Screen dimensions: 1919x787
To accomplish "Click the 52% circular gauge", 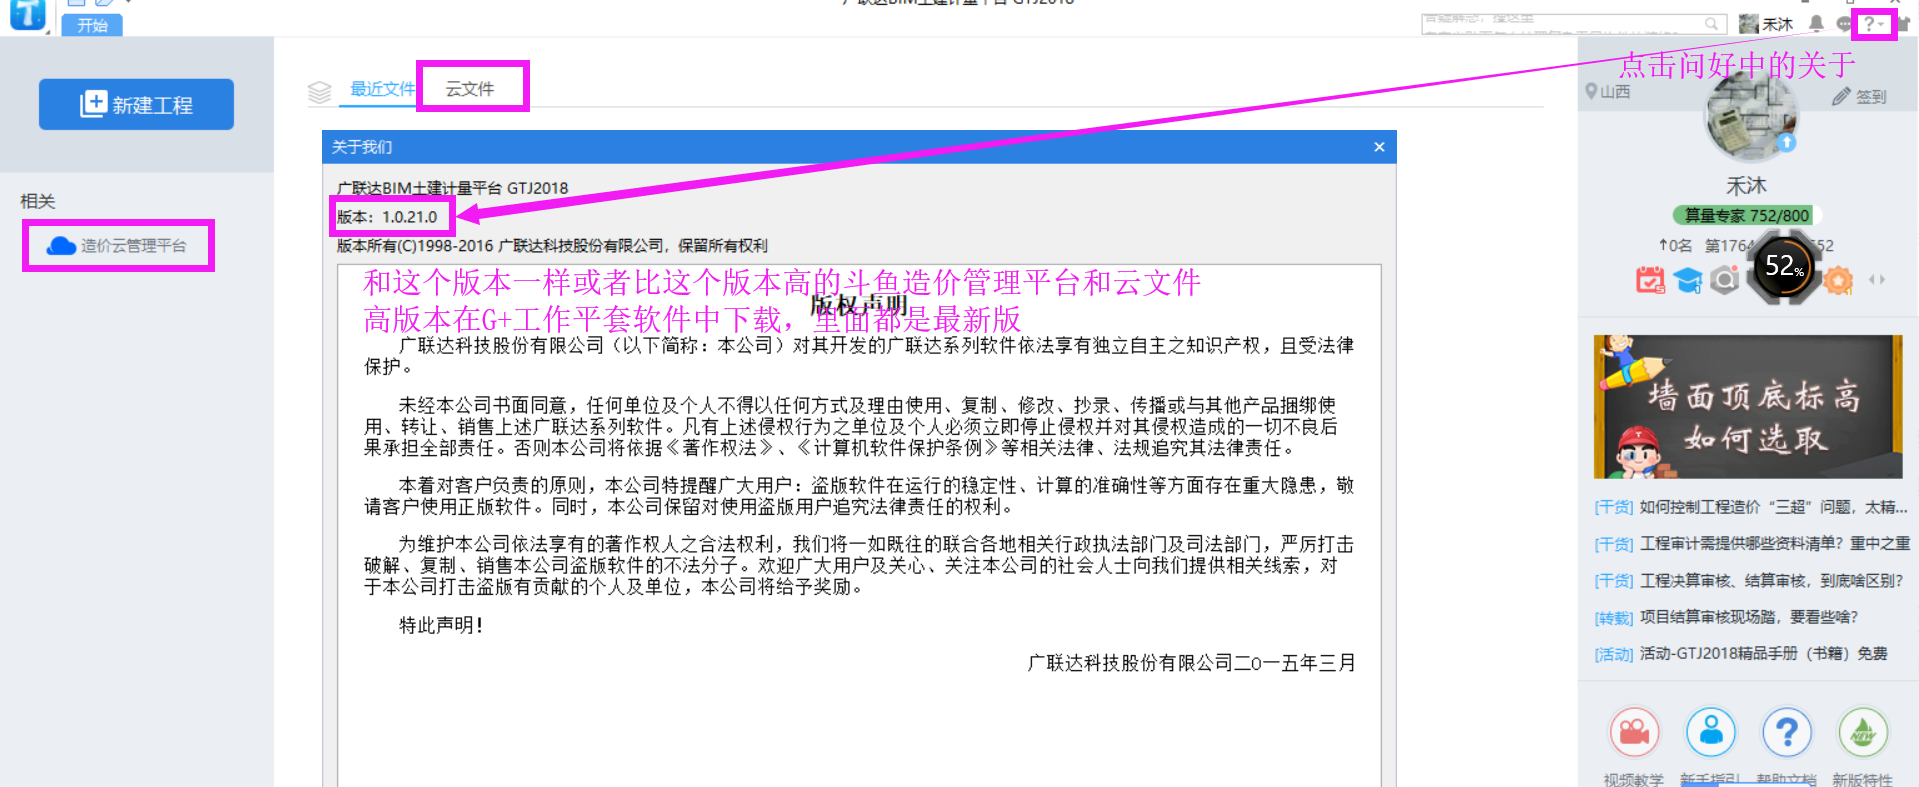I will tap(1784, 267).
